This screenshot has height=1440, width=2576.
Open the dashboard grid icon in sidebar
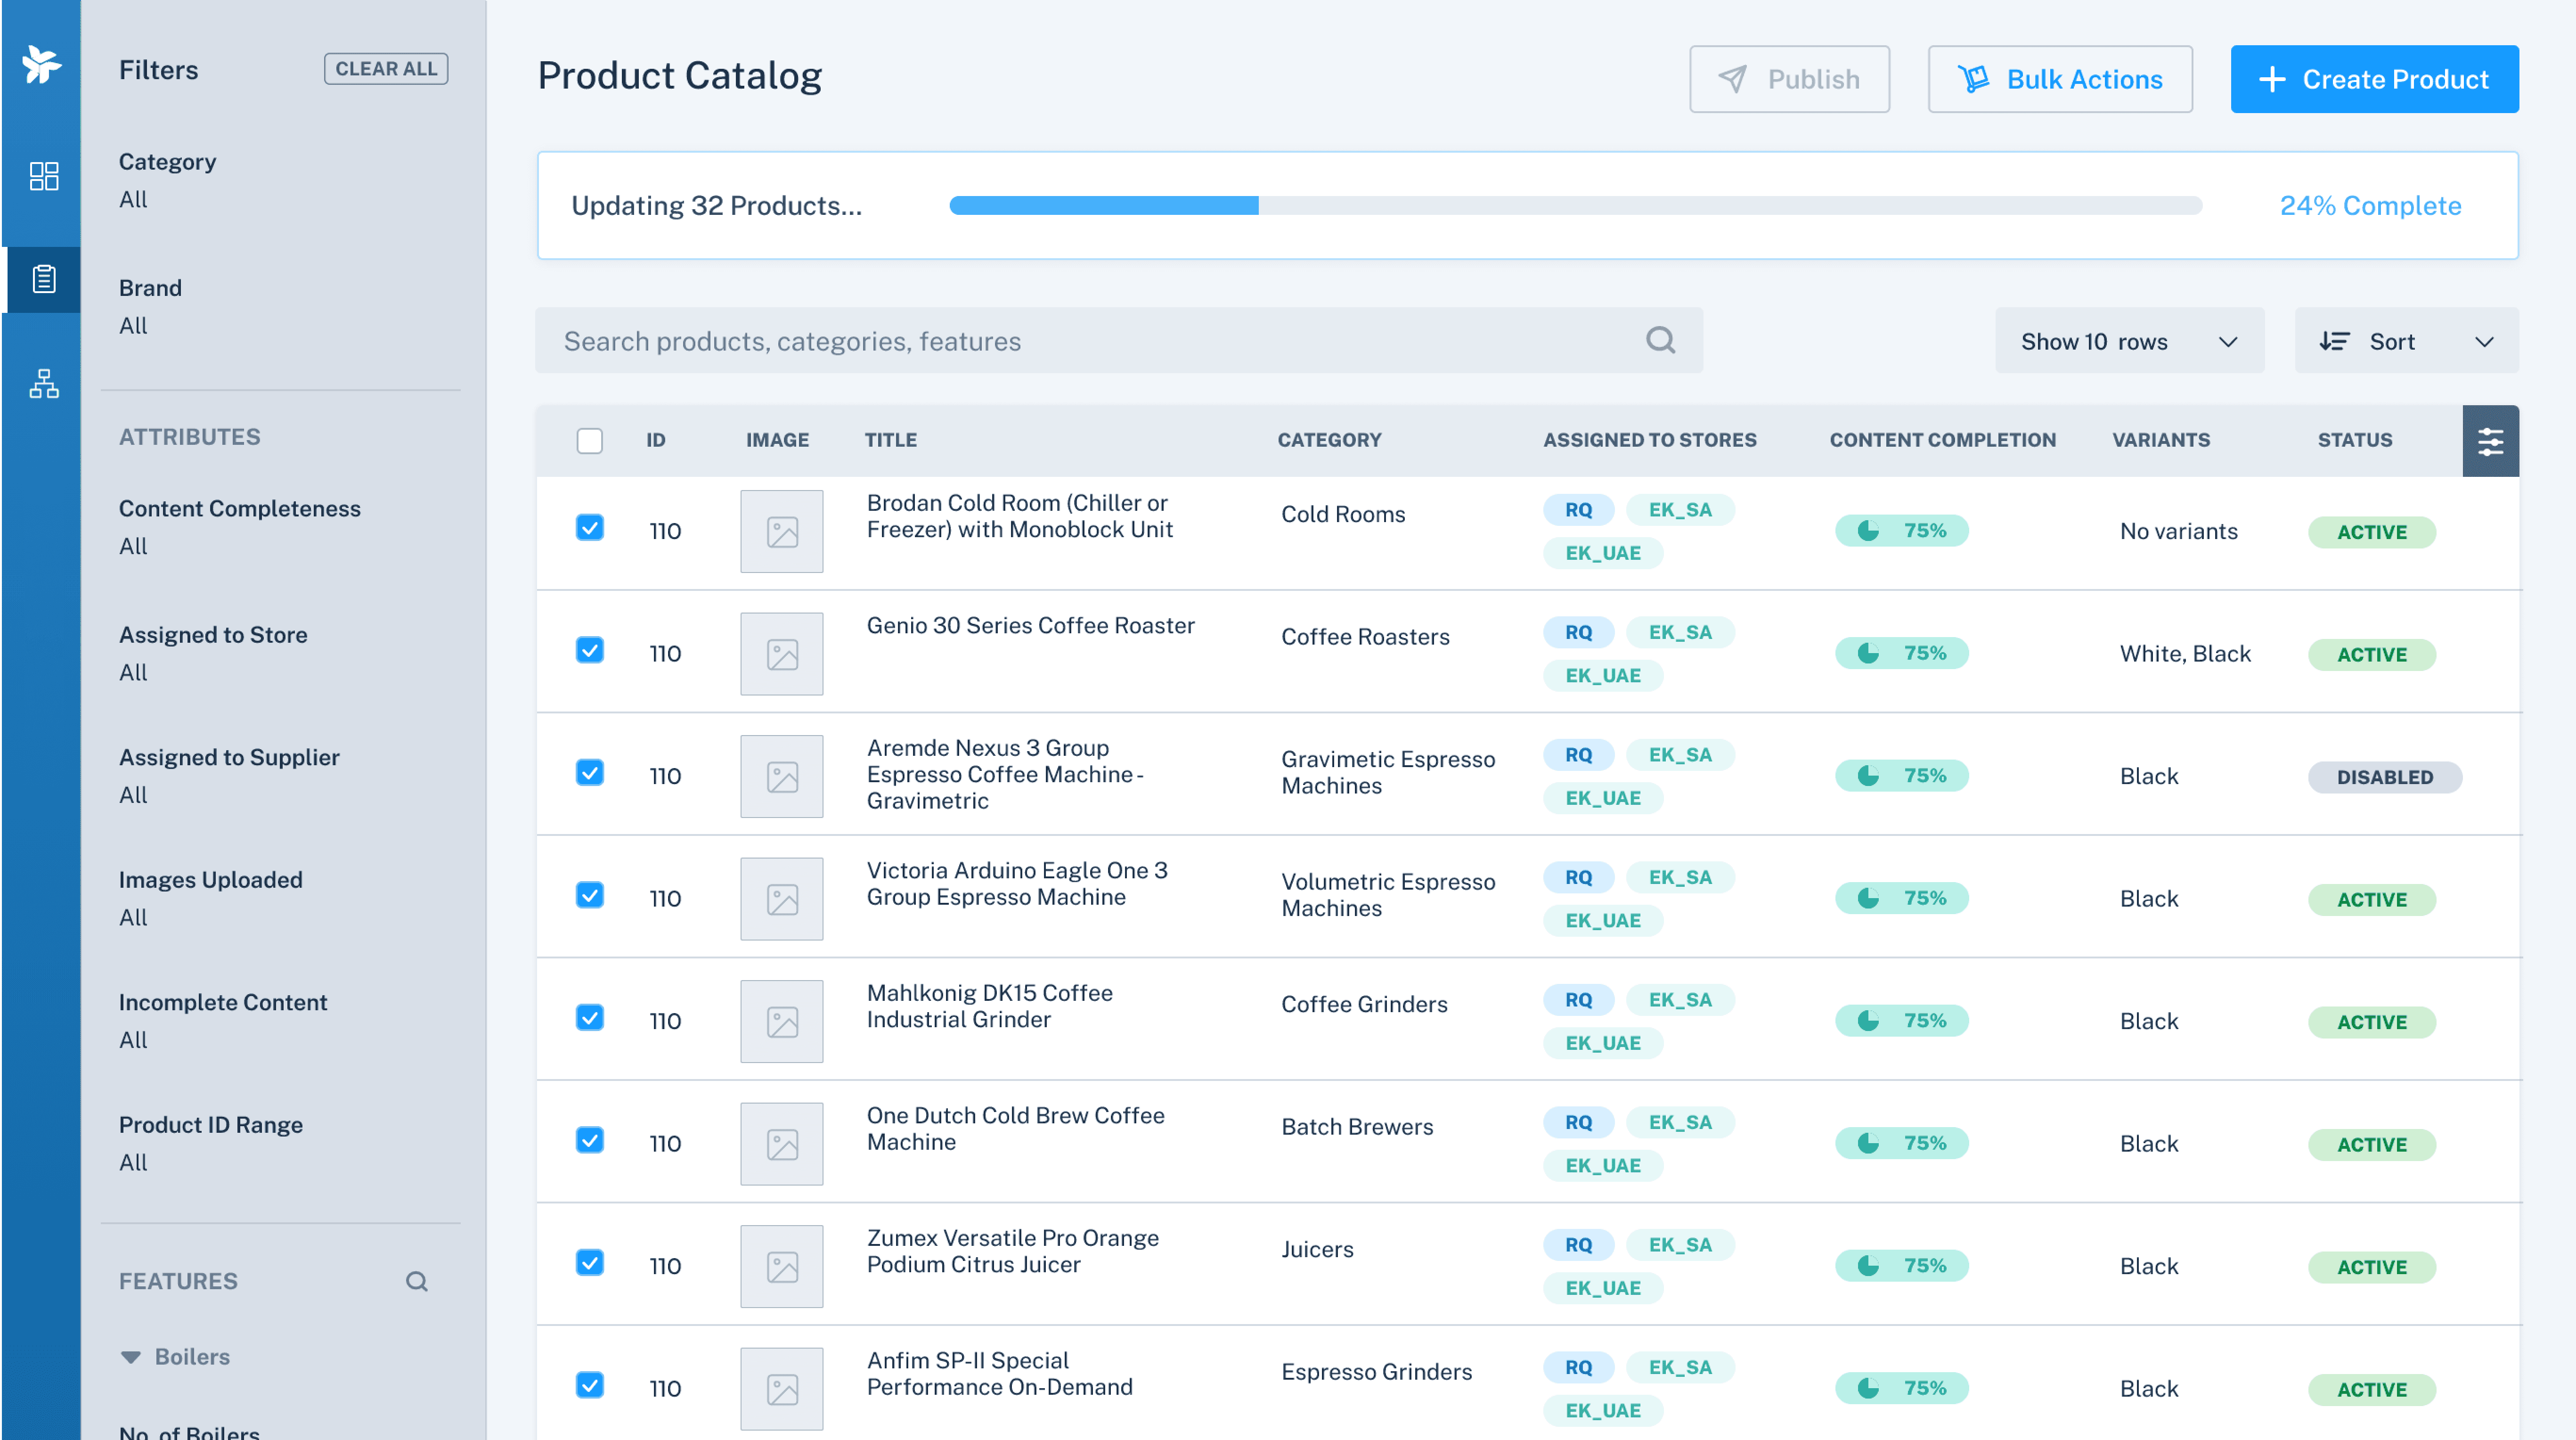(x=43, y=176)
